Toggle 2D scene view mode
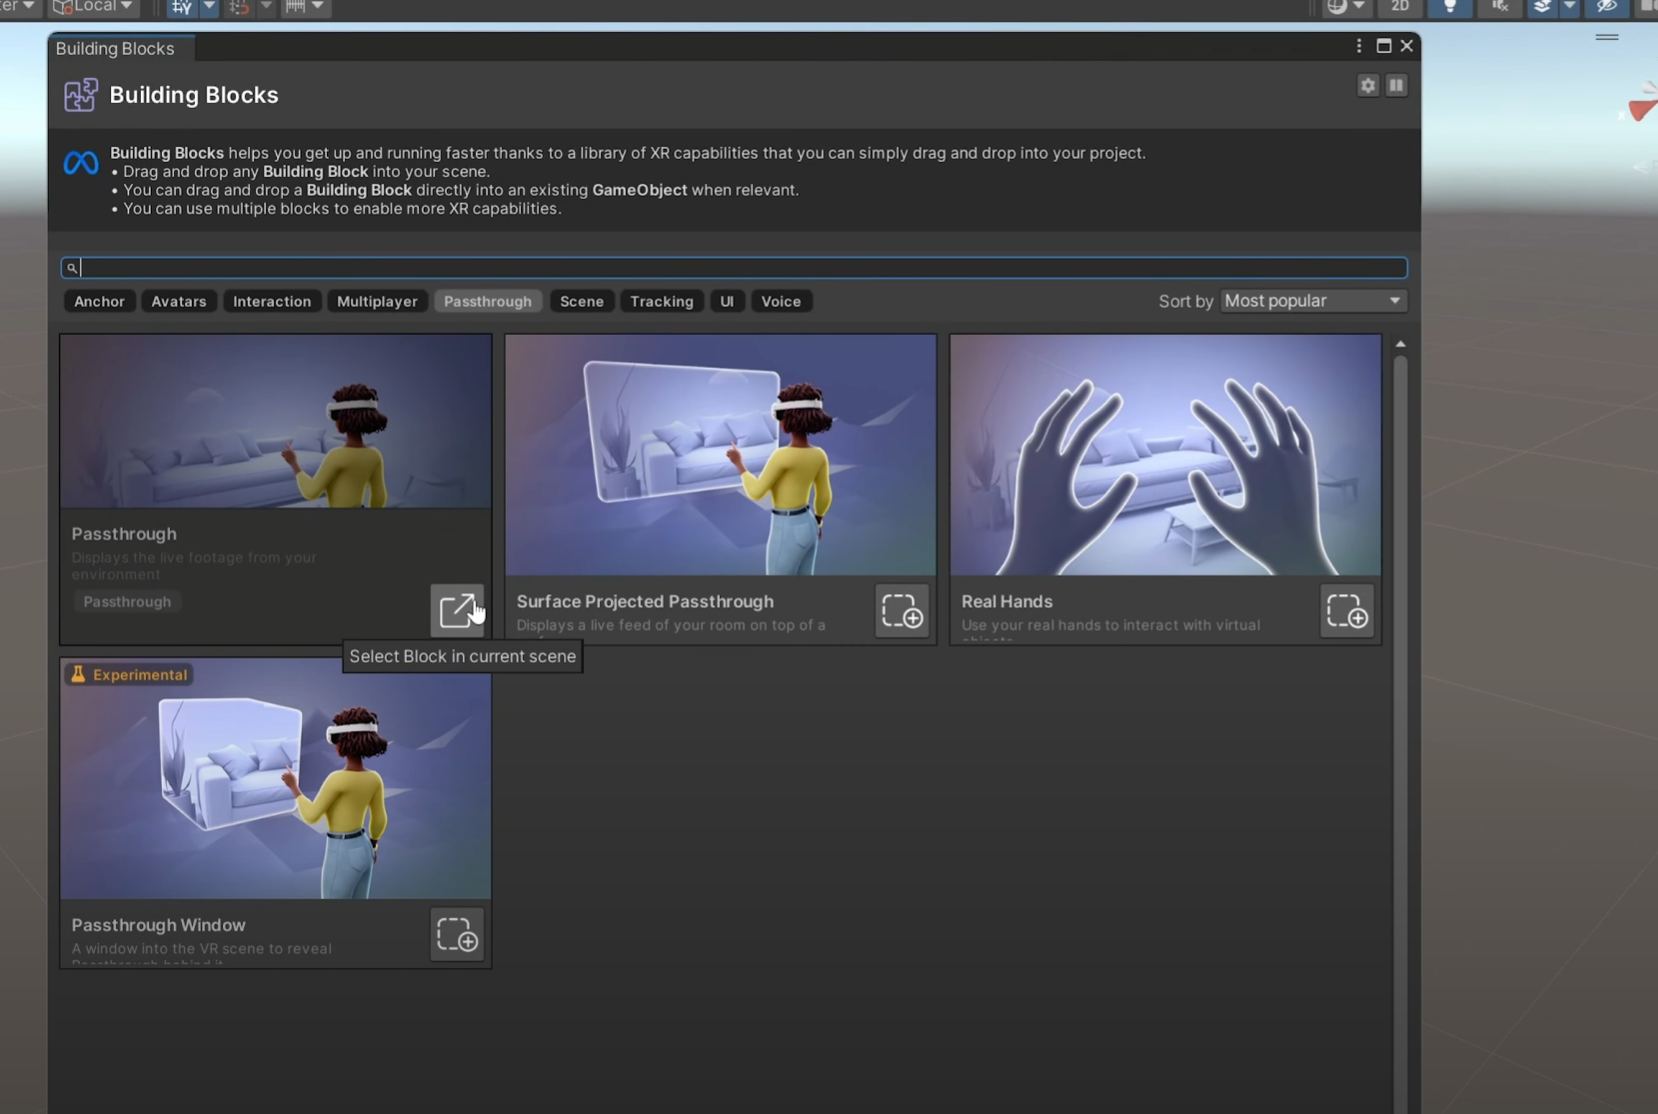This screenshot has height=1114, width=1658. pos(1400,7)
